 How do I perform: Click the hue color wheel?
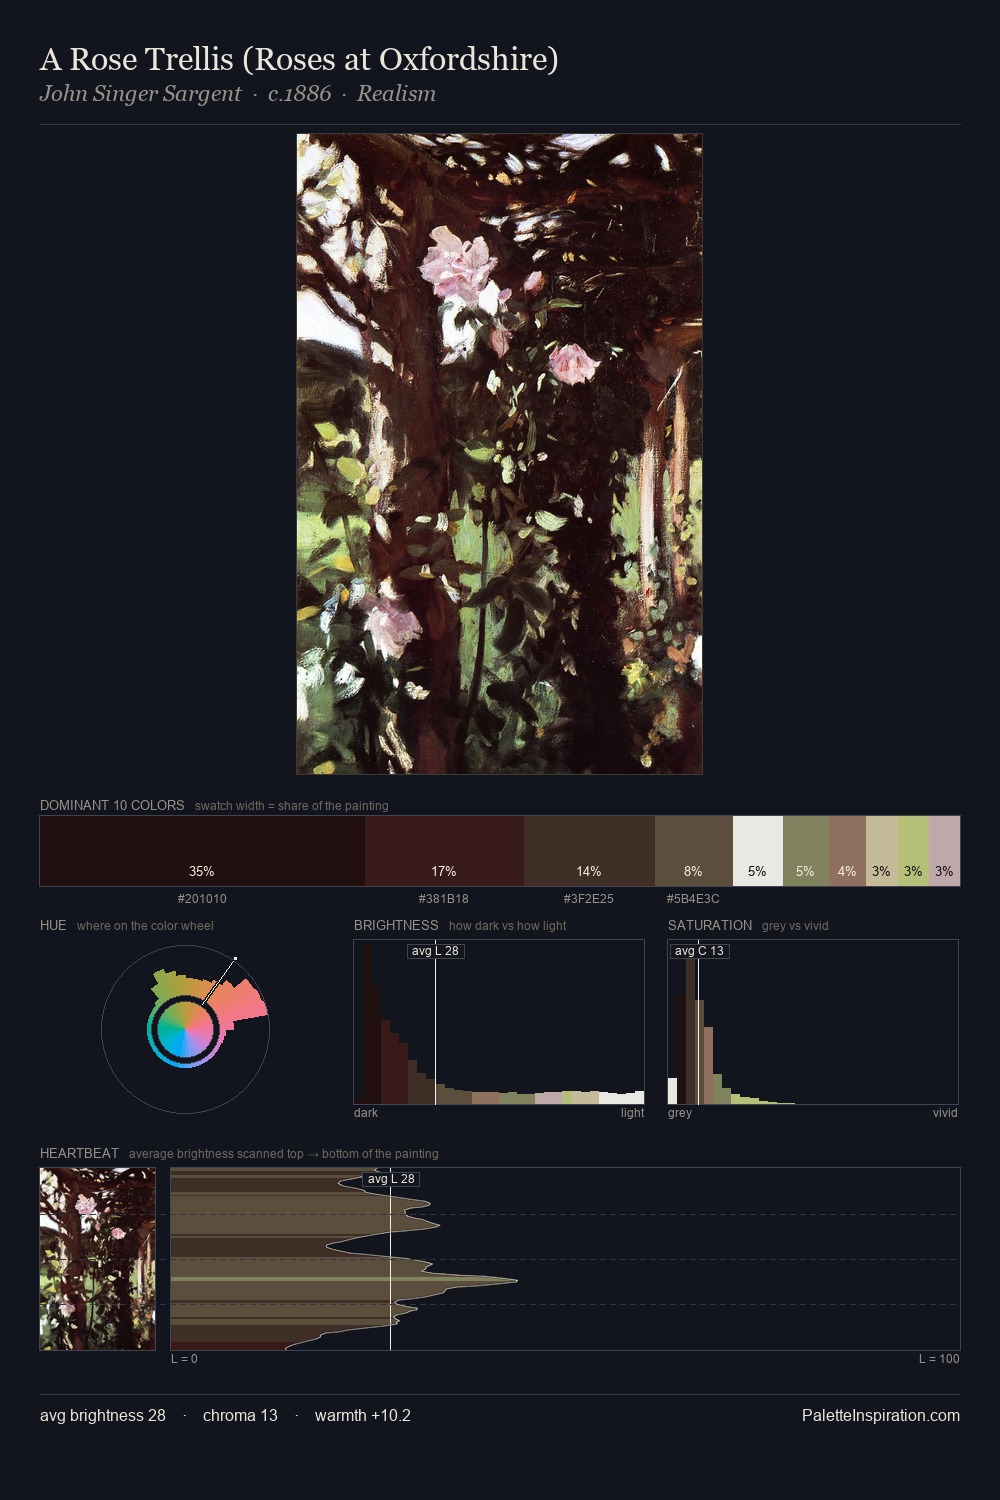pos(185,1029)
